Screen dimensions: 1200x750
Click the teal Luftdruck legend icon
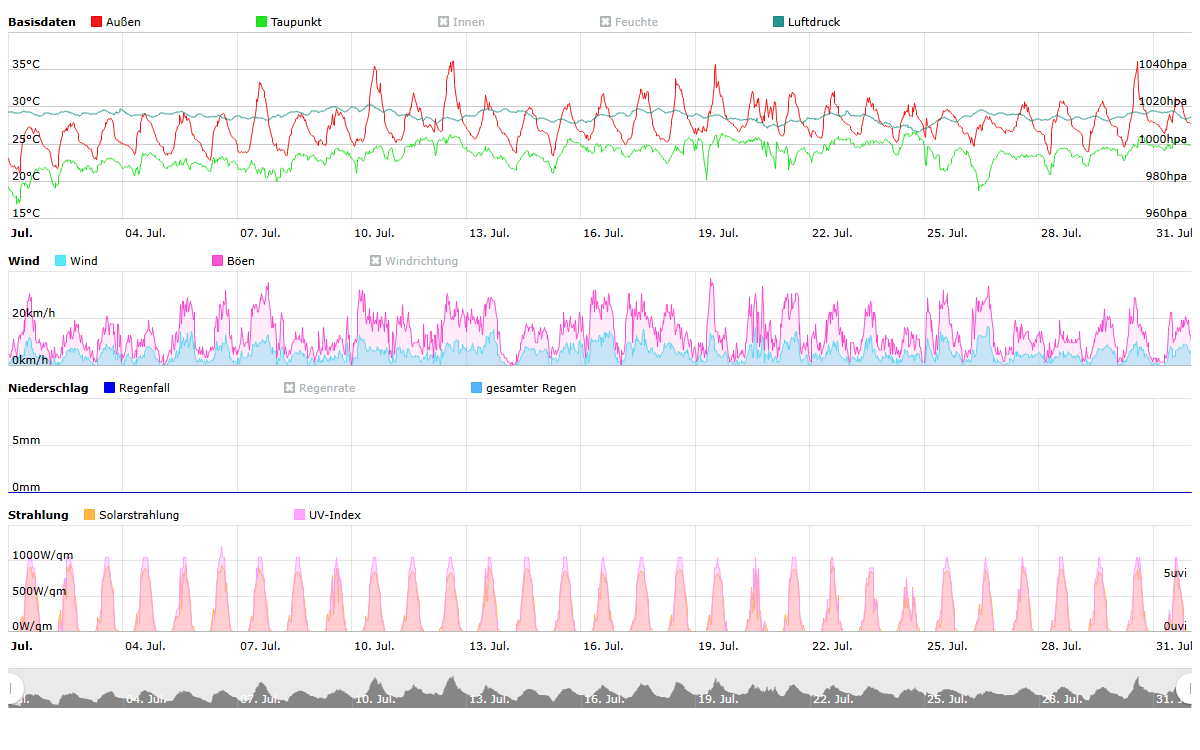tap(779, 22)
